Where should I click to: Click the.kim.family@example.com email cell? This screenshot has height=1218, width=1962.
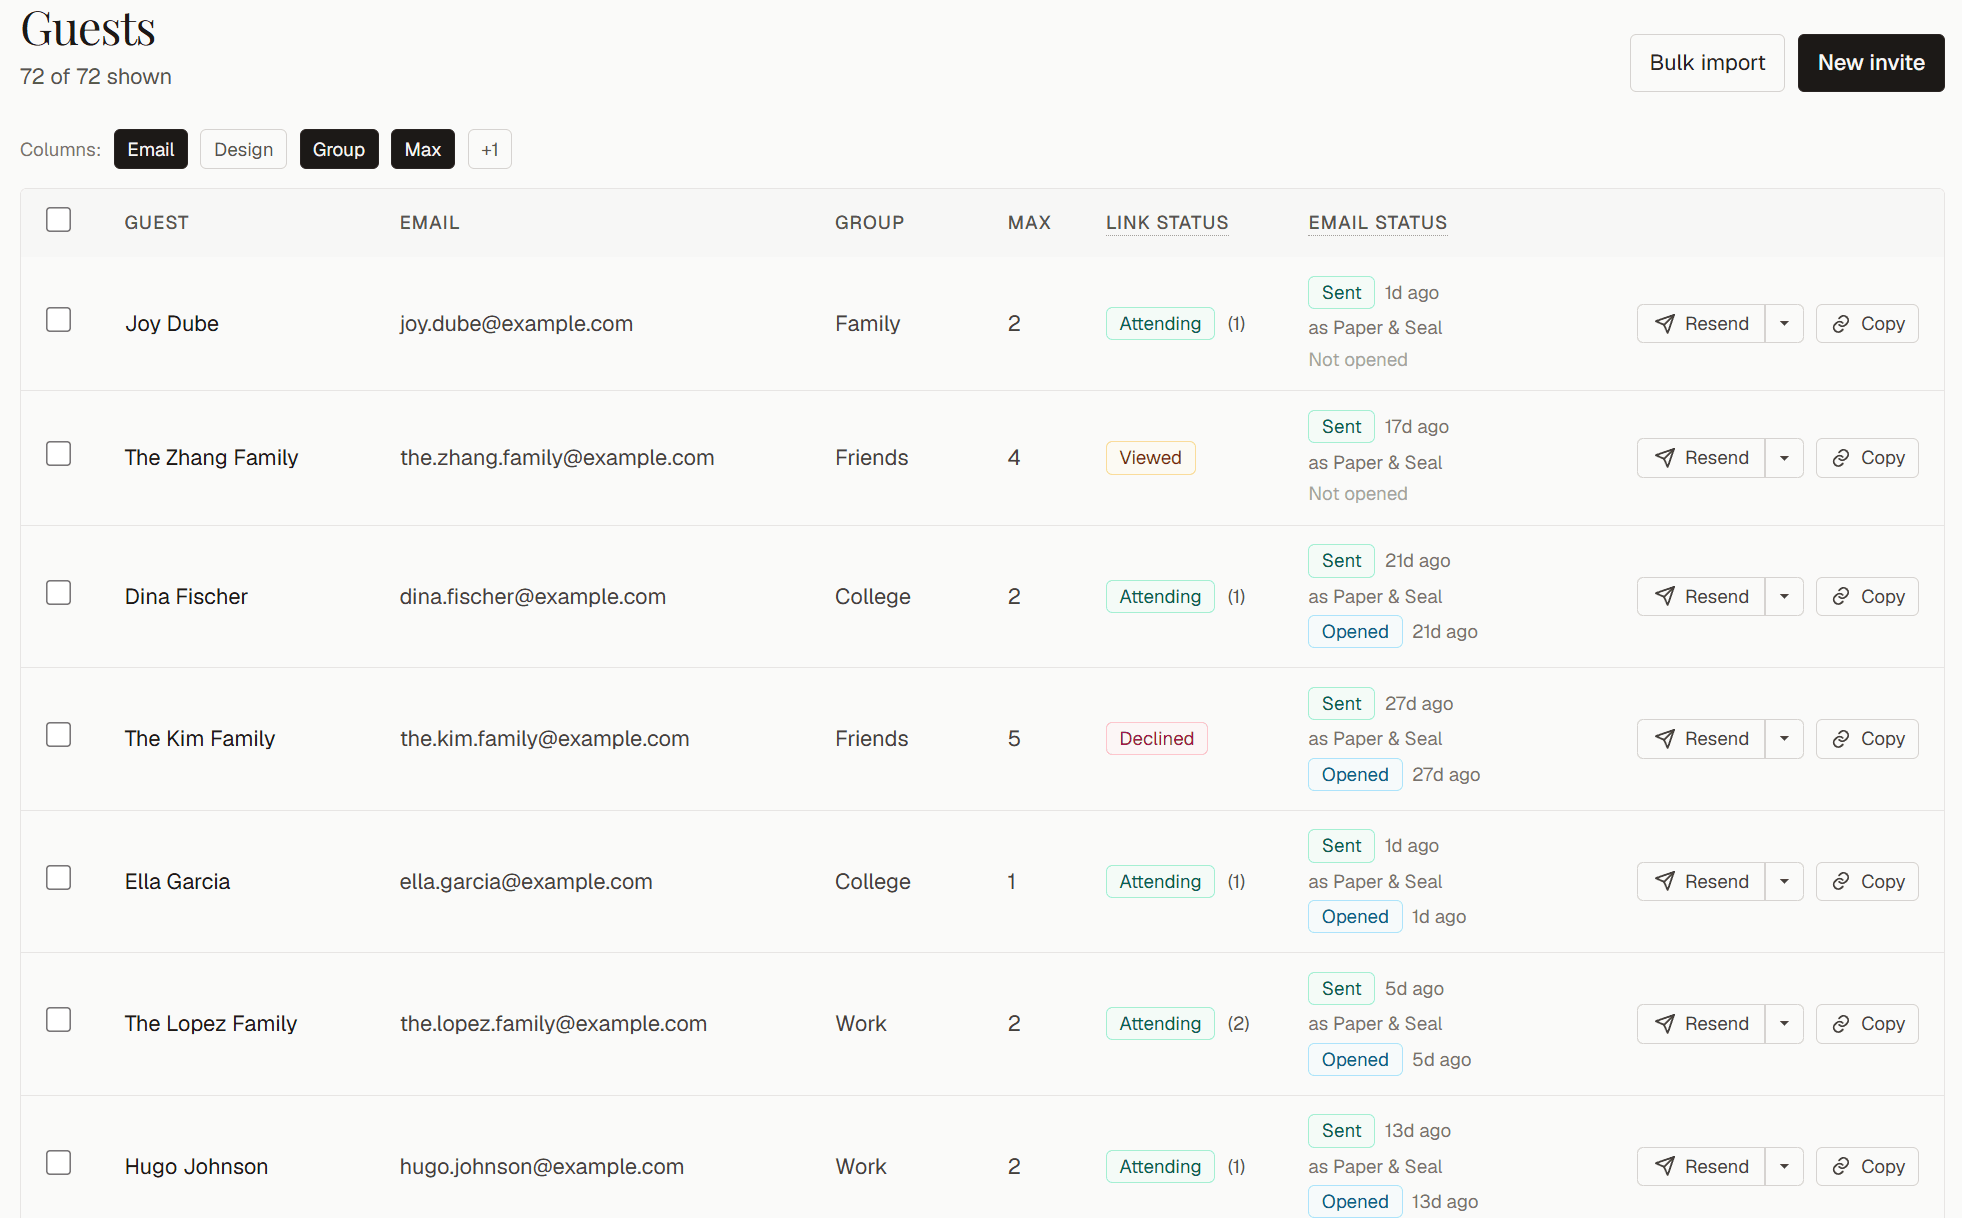(x=545, y=739)
